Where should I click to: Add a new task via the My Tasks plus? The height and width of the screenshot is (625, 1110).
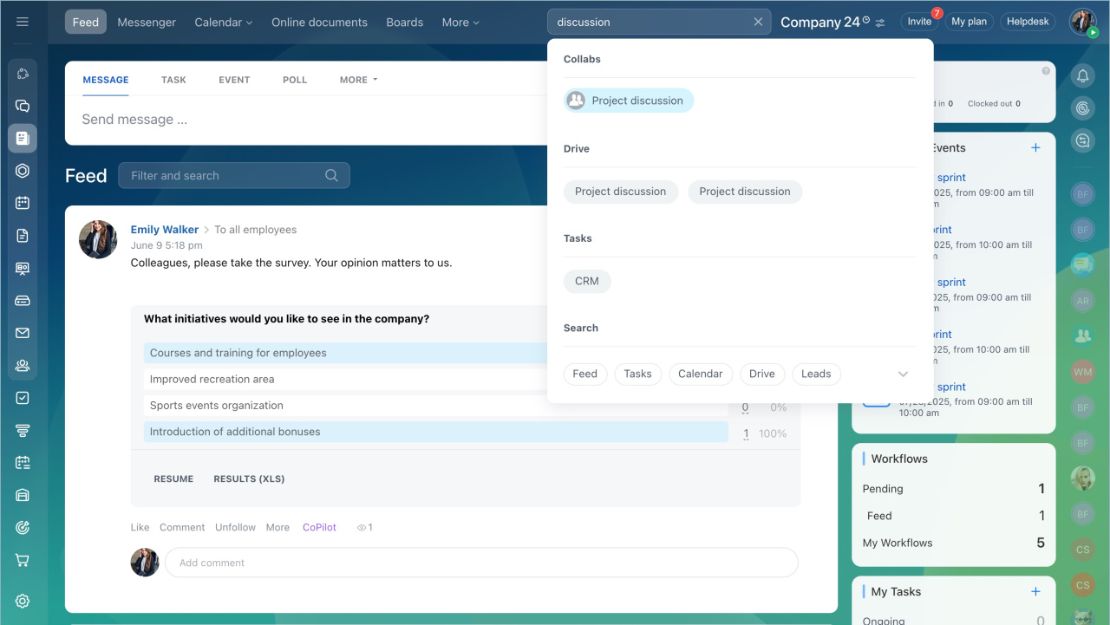click(x=1035, y=591)
